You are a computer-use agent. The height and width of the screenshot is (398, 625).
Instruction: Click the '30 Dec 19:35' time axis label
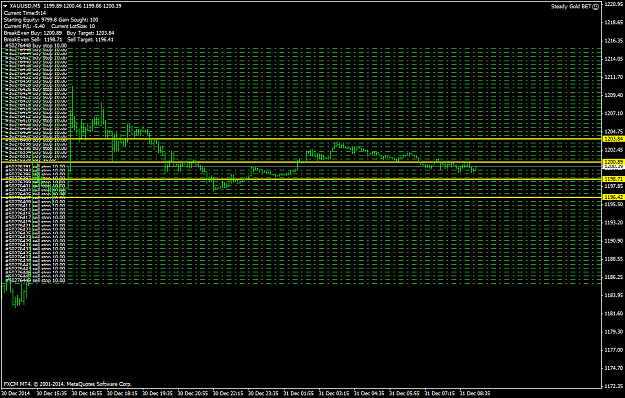pyautogui.click(x=157, y=393)
